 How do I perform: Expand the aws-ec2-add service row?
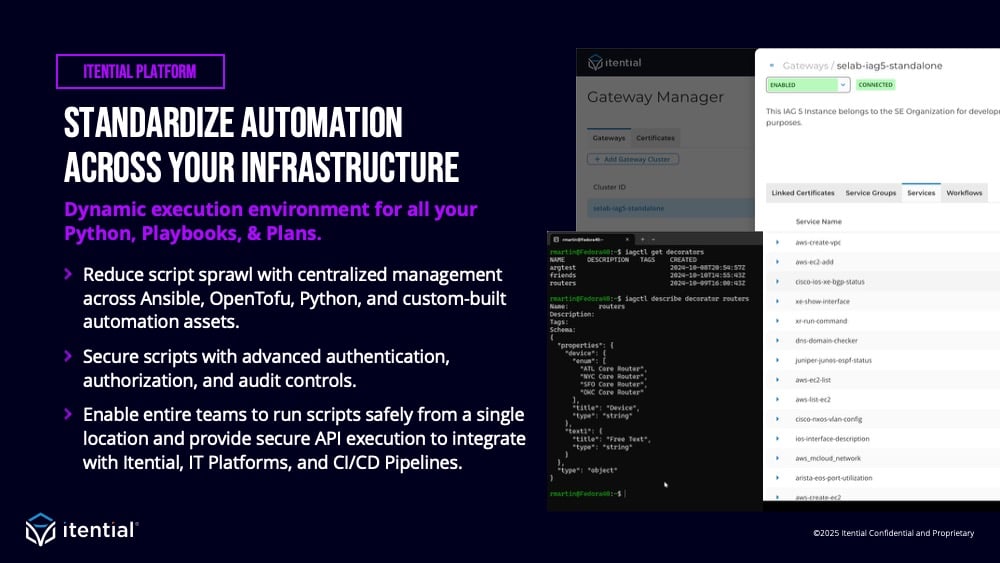pyautogui.click(x=777, y=262)
